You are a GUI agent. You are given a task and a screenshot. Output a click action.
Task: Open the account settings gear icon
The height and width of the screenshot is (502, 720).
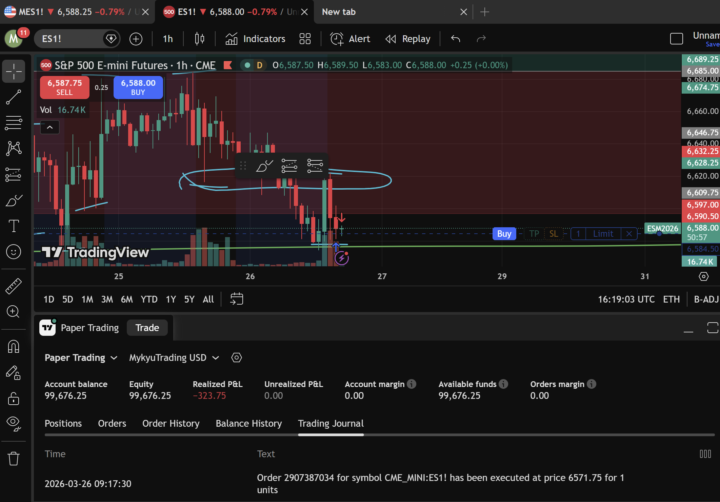pos(236,358)
